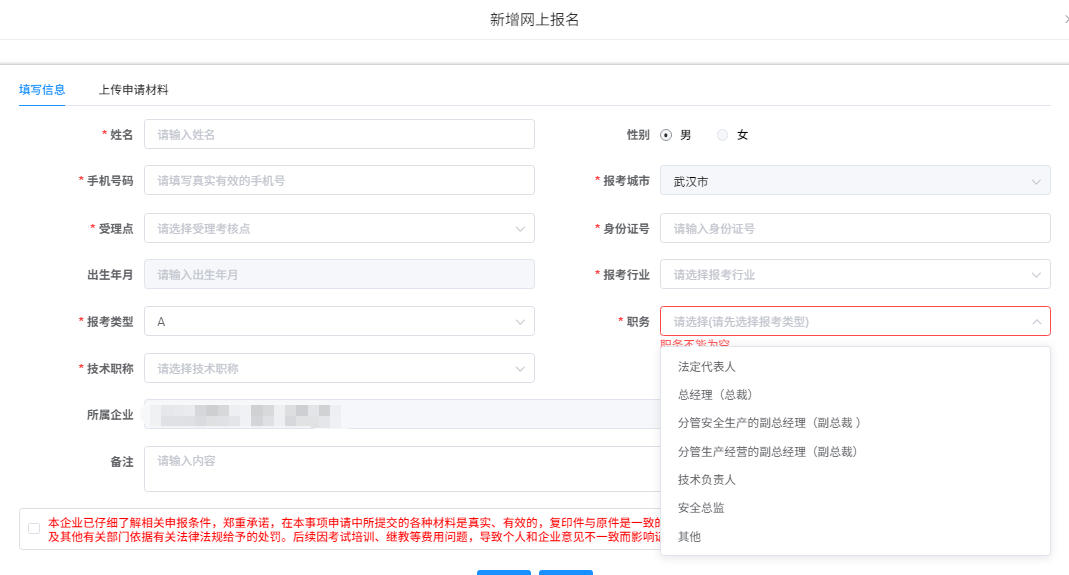Open the 填写信息 tab
The height and width of the screenshot is (575, 1069).
pos(42,89)
